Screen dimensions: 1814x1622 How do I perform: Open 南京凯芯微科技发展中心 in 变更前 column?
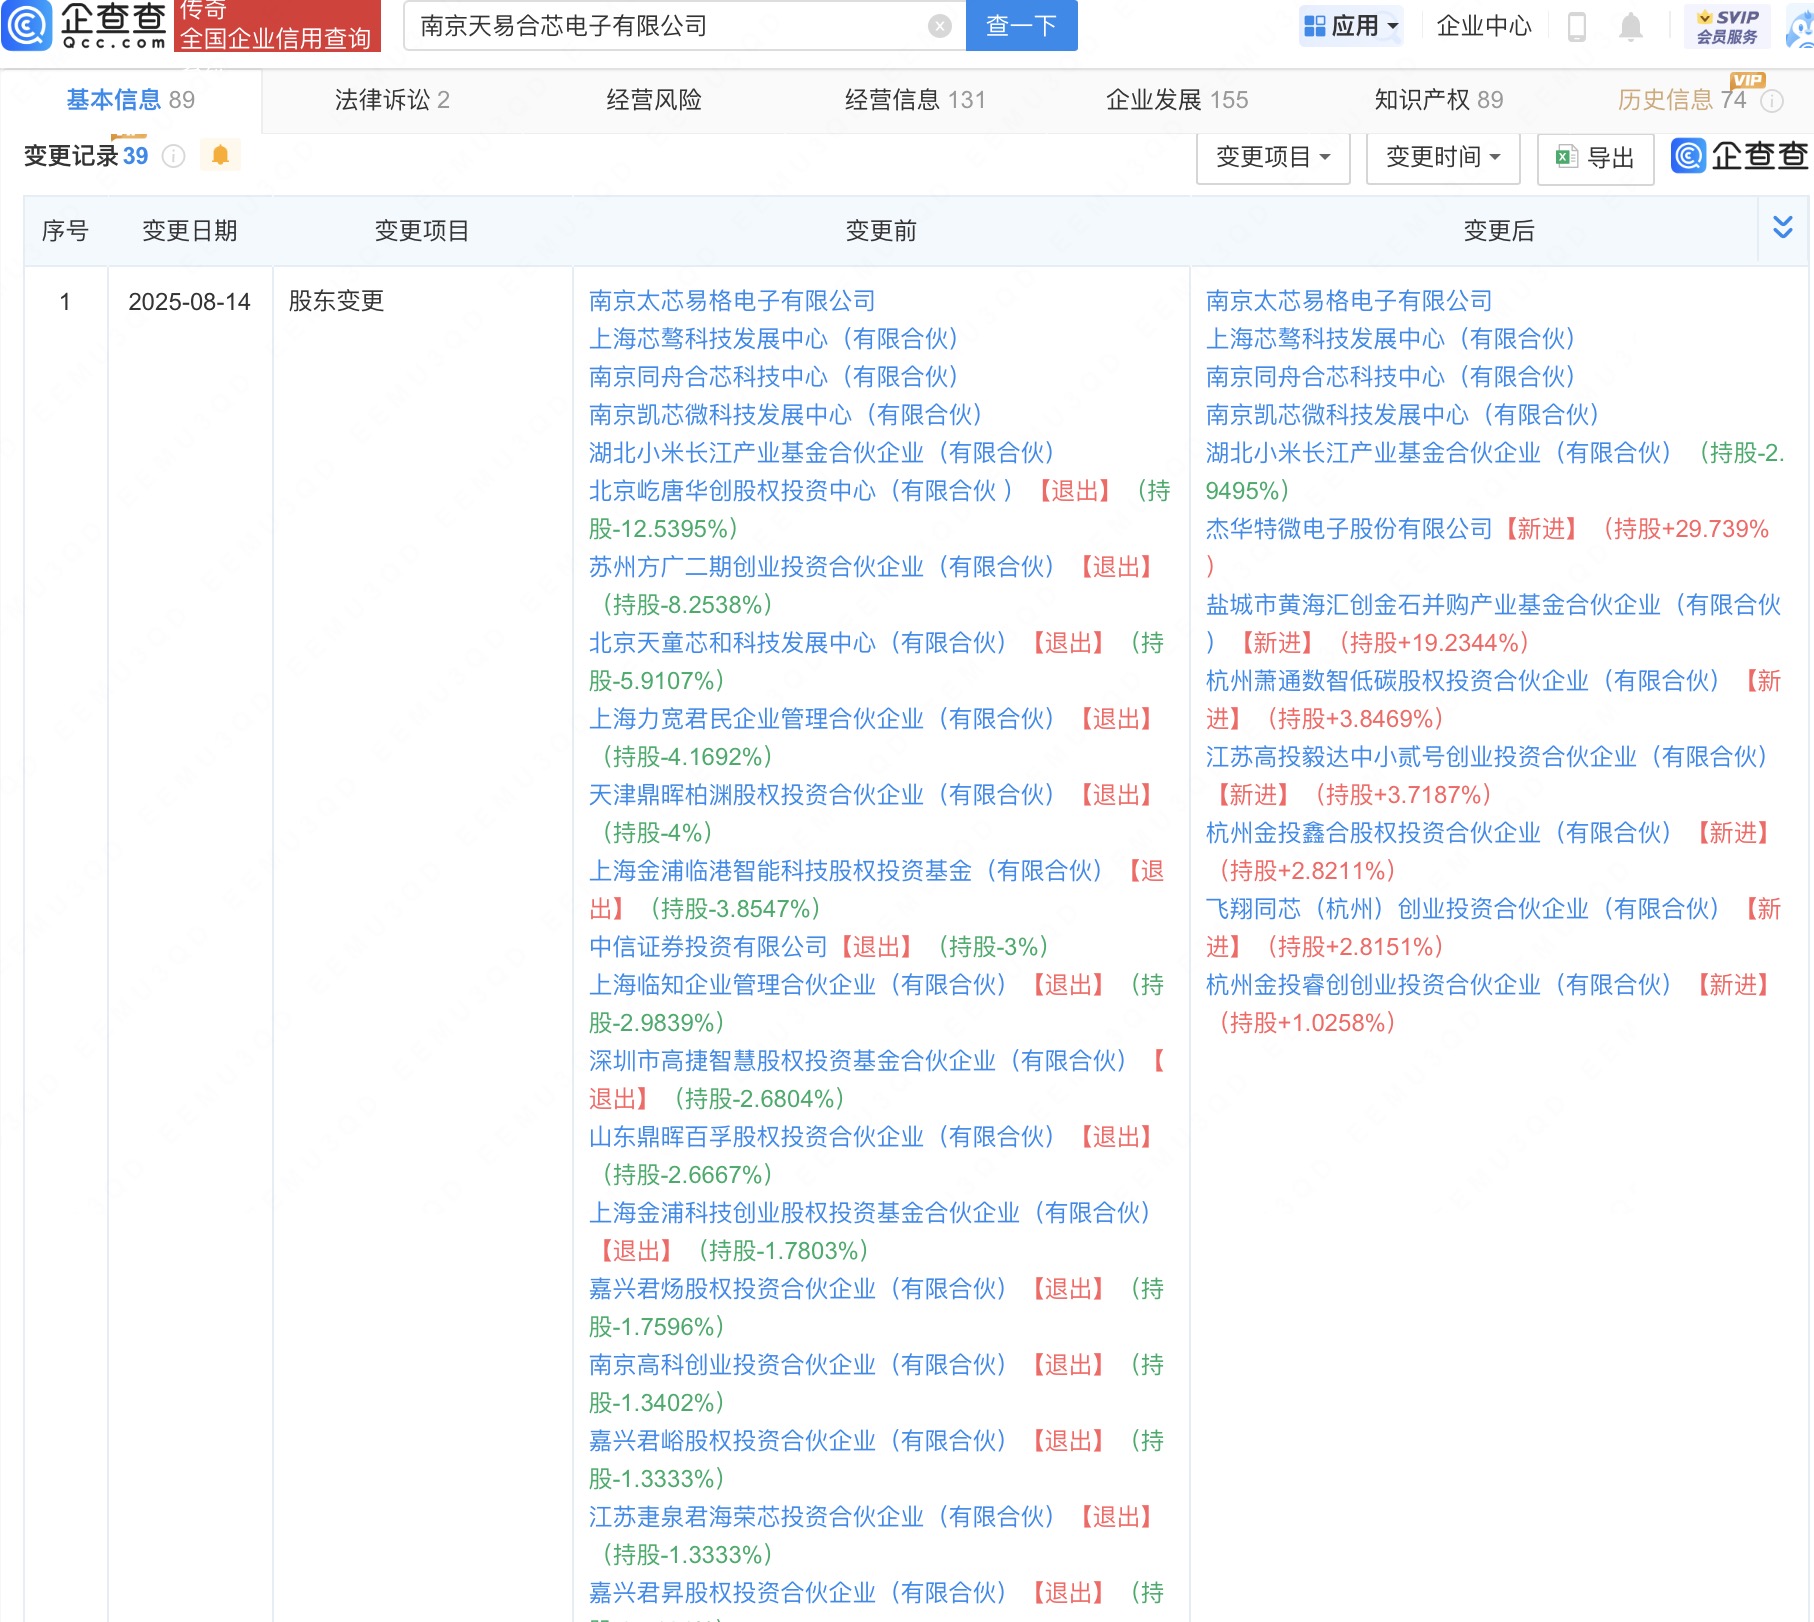coord(786,415)
